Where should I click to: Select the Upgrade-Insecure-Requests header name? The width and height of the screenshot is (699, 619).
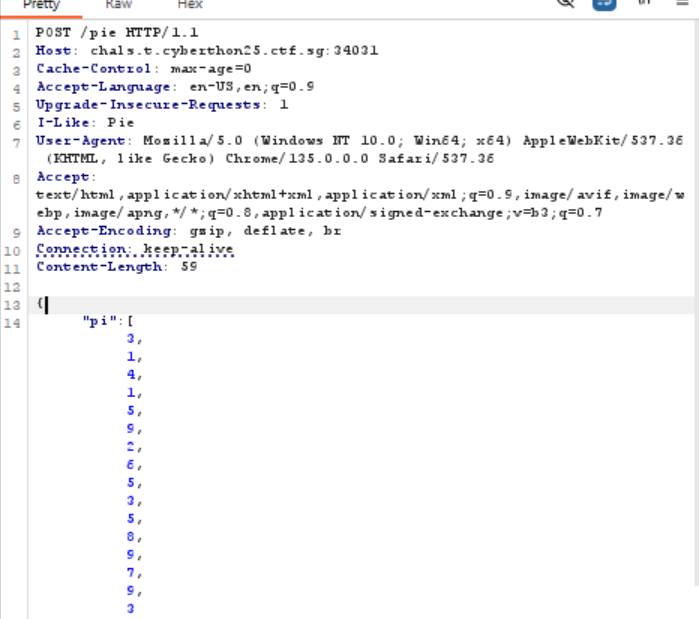click(x=148, y=105)
